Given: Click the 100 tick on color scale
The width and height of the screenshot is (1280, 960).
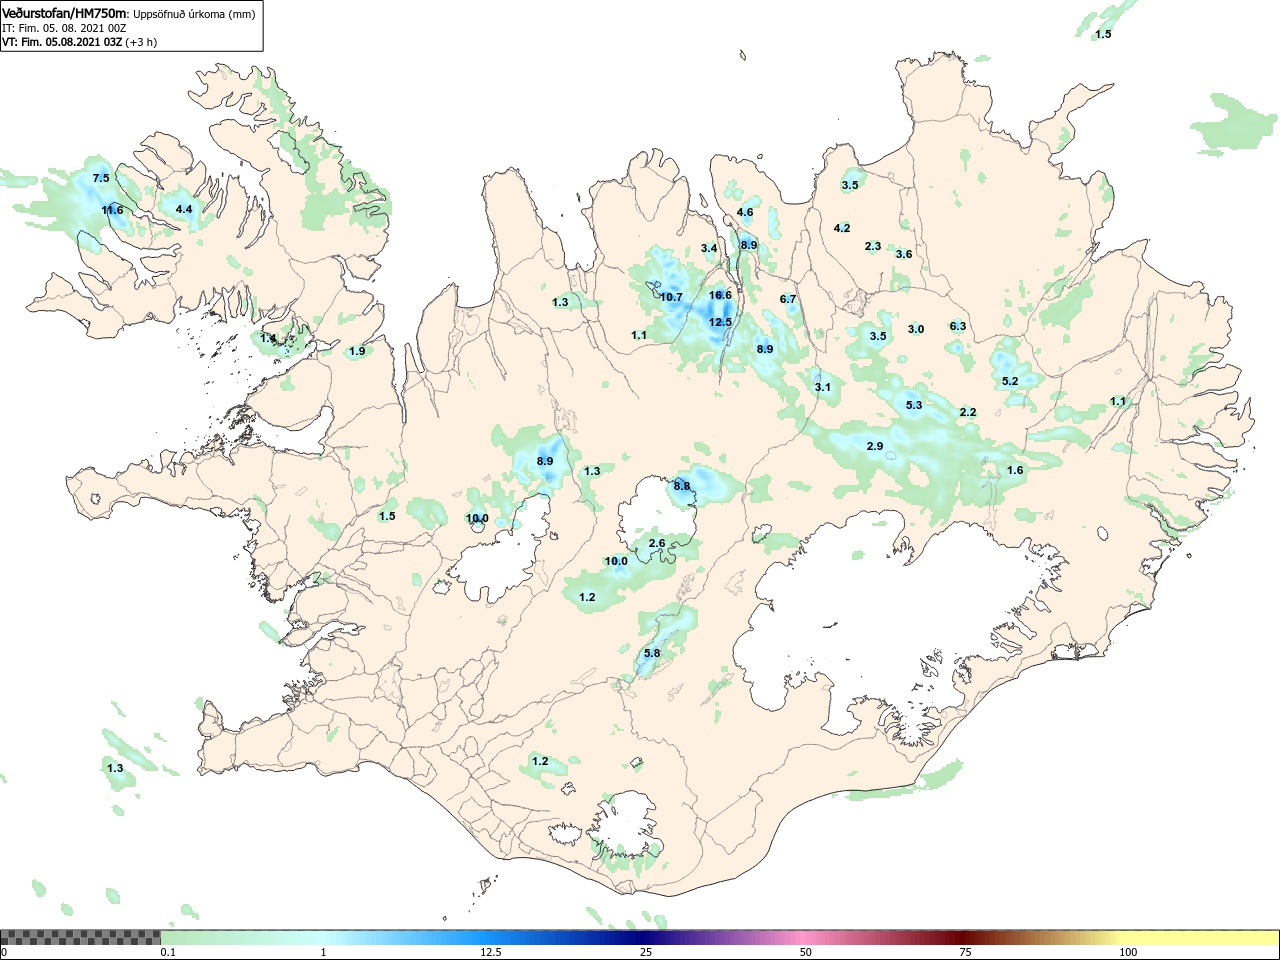Looking at the screenshot, I should 1128,952.
